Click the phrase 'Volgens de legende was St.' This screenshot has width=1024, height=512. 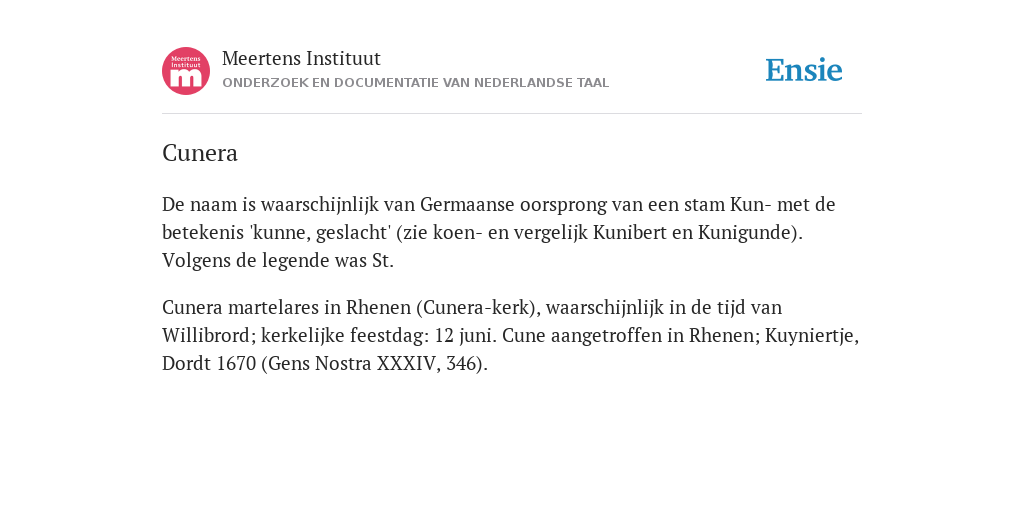click(278, 261)
